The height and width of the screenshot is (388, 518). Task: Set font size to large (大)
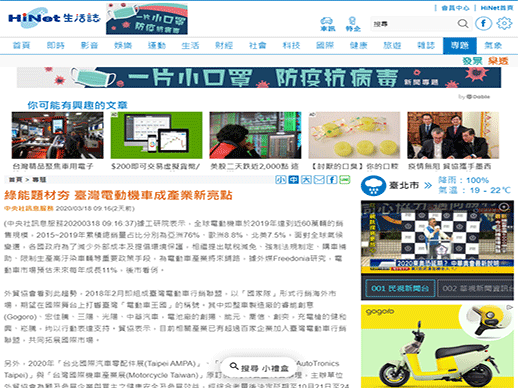click(x=306, y=180)
